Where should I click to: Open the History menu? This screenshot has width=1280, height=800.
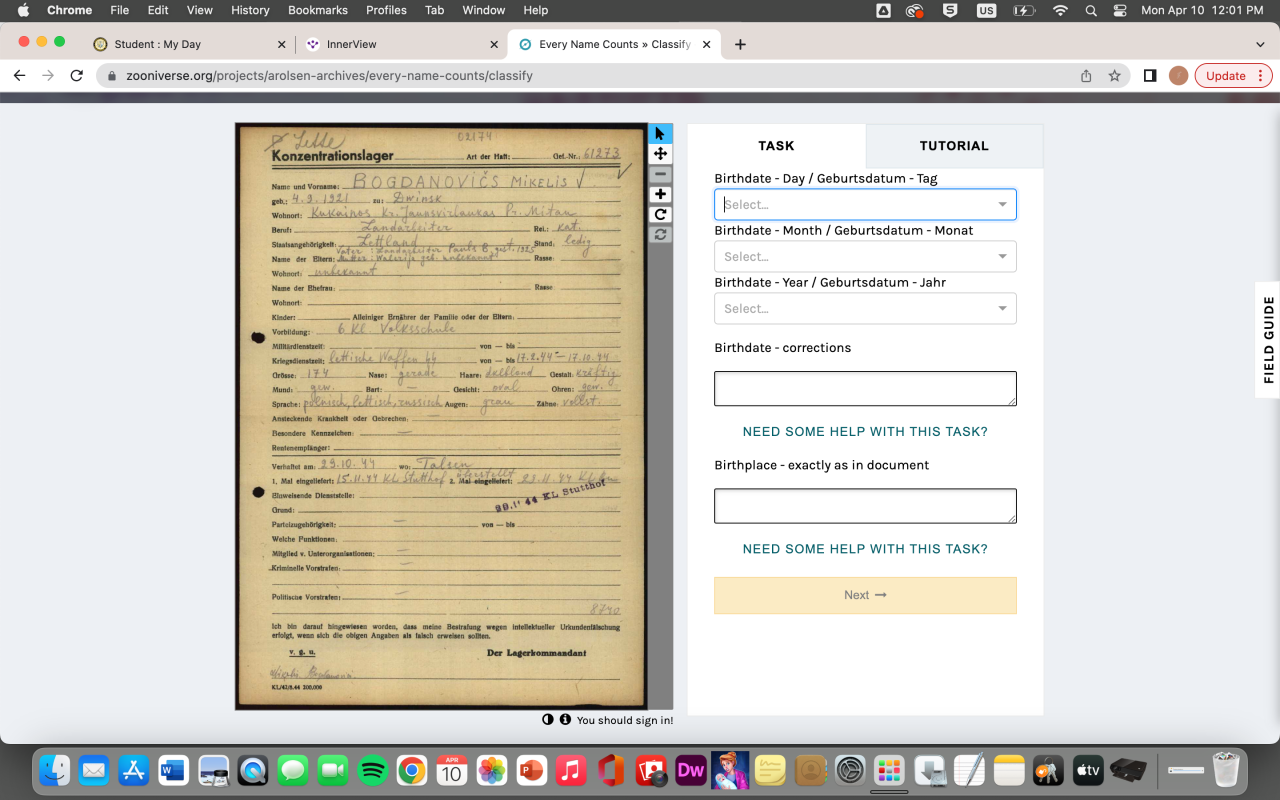point(250,10)
